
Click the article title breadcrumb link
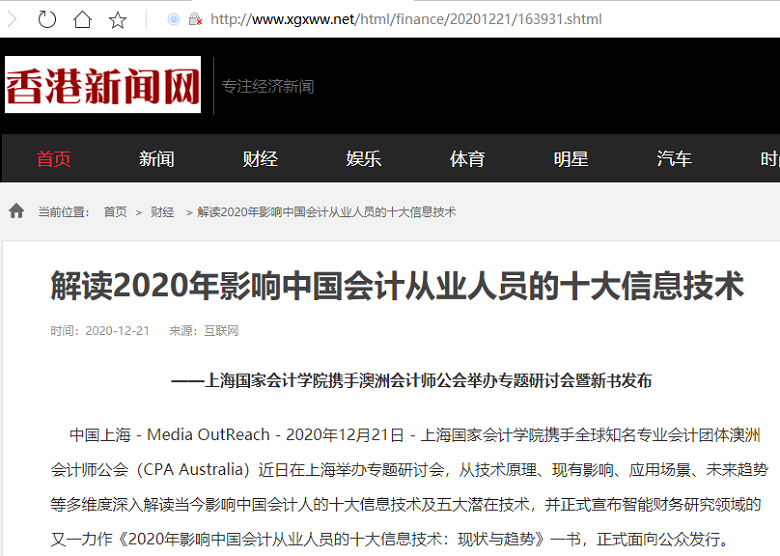[x=326, y=212]
